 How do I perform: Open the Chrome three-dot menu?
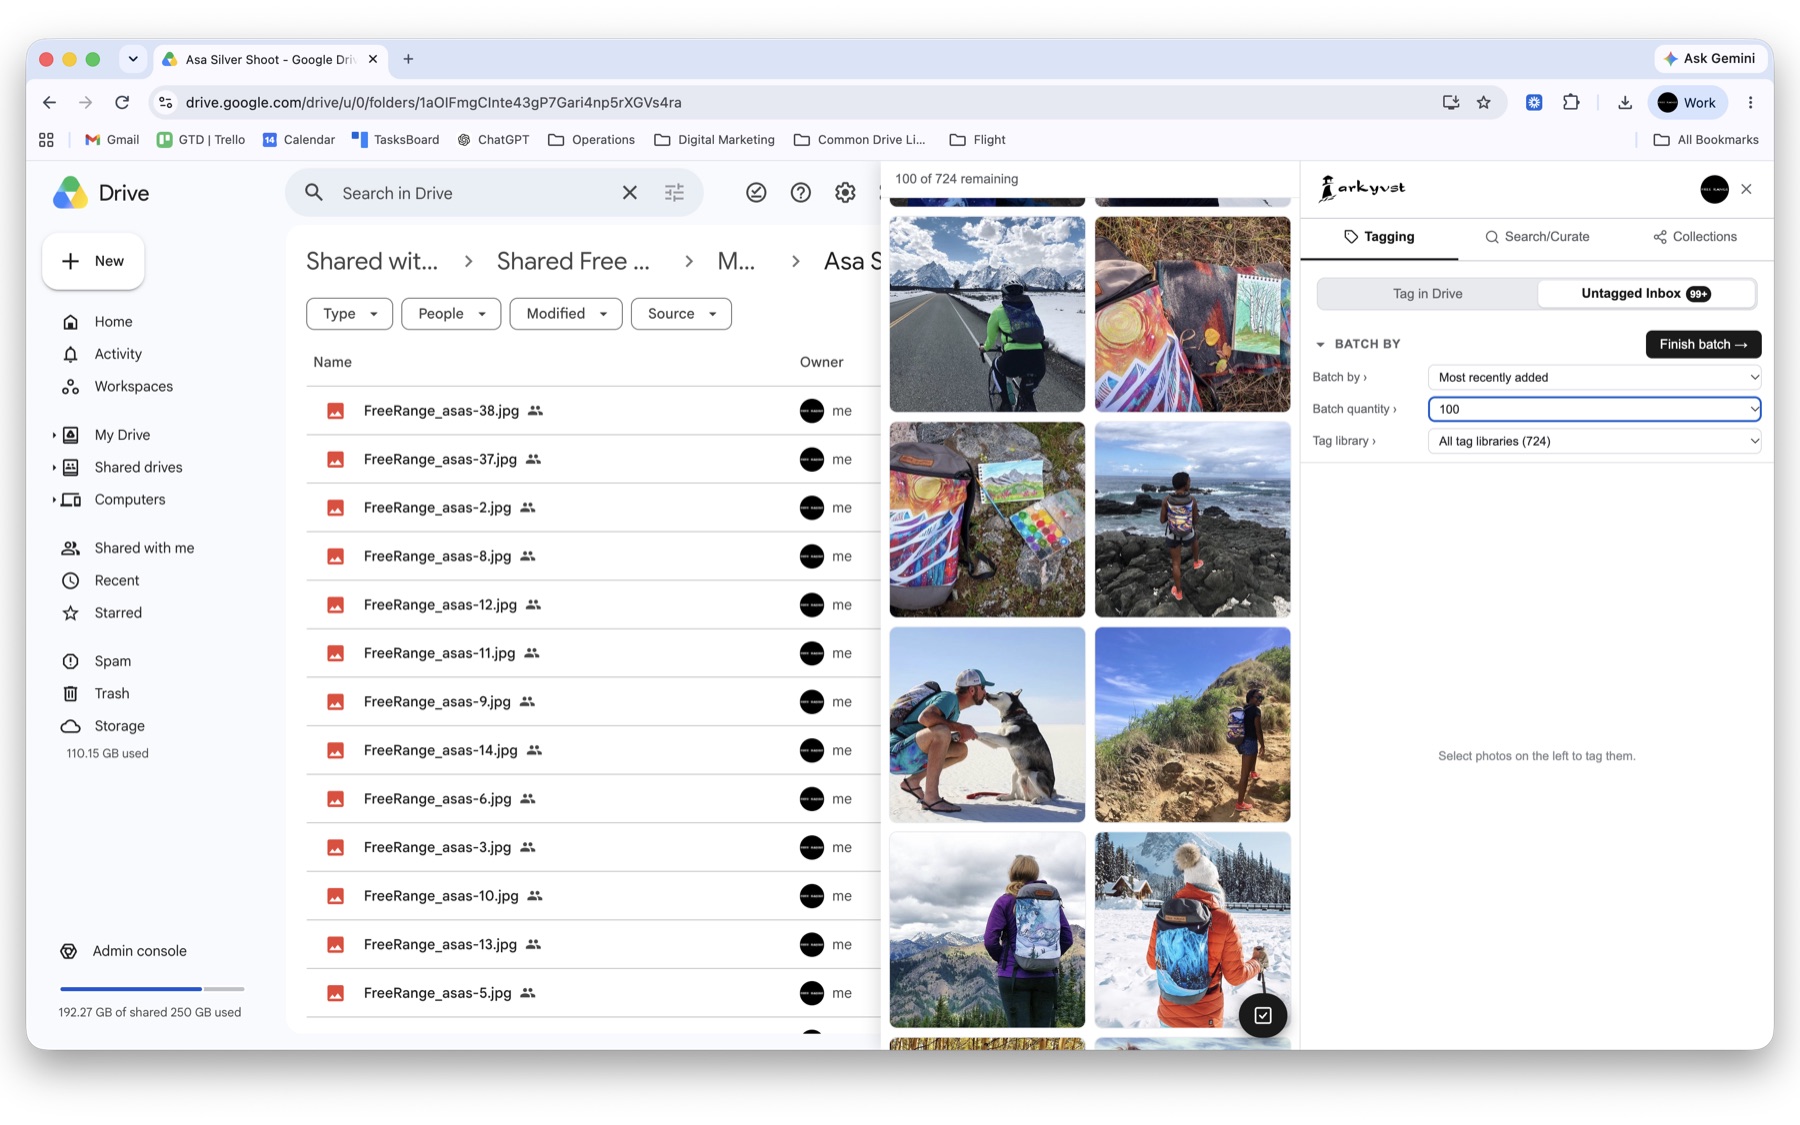pos(1750,102)
